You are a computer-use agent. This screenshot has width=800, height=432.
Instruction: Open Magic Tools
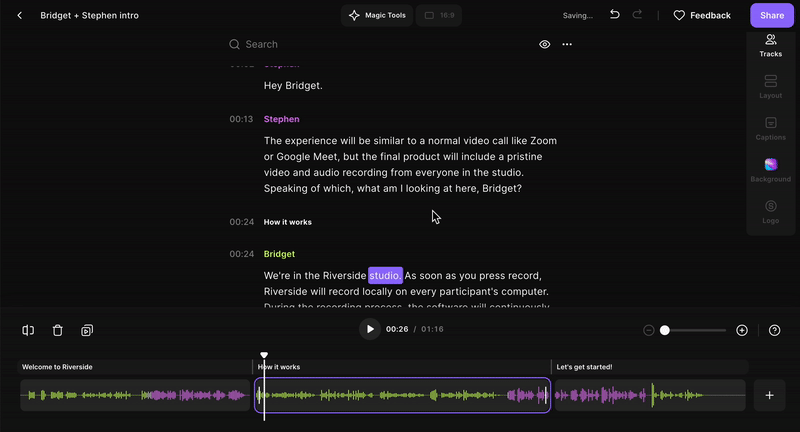click(377, 15)
